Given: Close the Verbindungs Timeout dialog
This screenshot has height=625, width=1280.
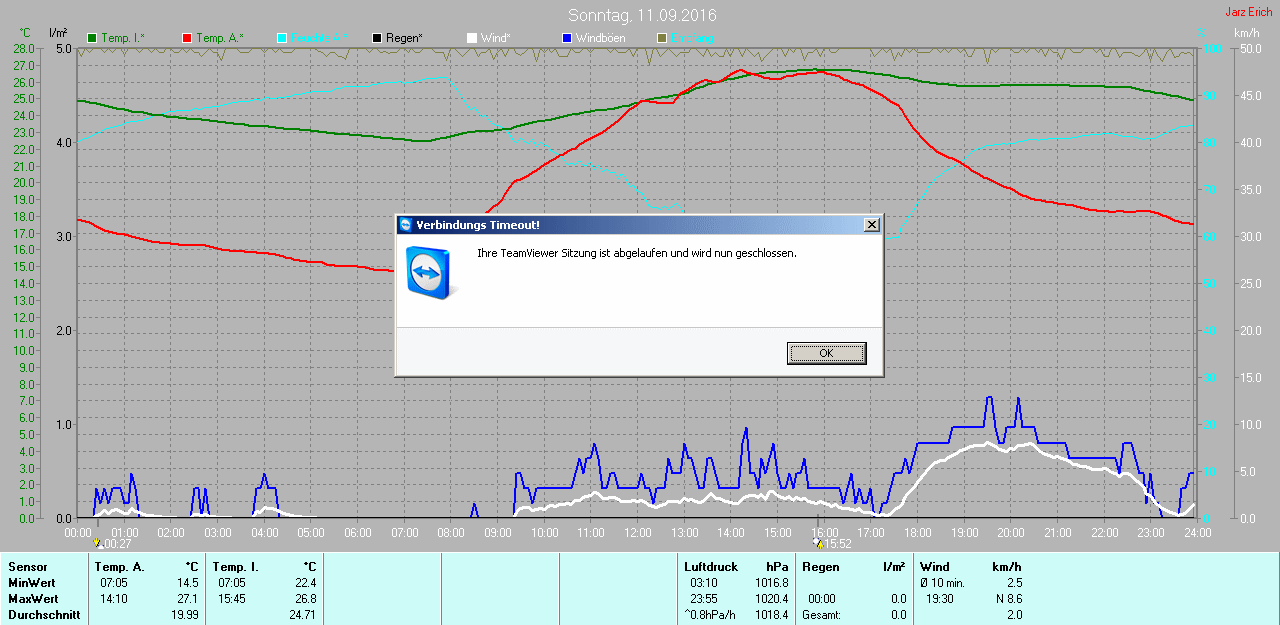Looking at the screenshot, I should [871, 225].
